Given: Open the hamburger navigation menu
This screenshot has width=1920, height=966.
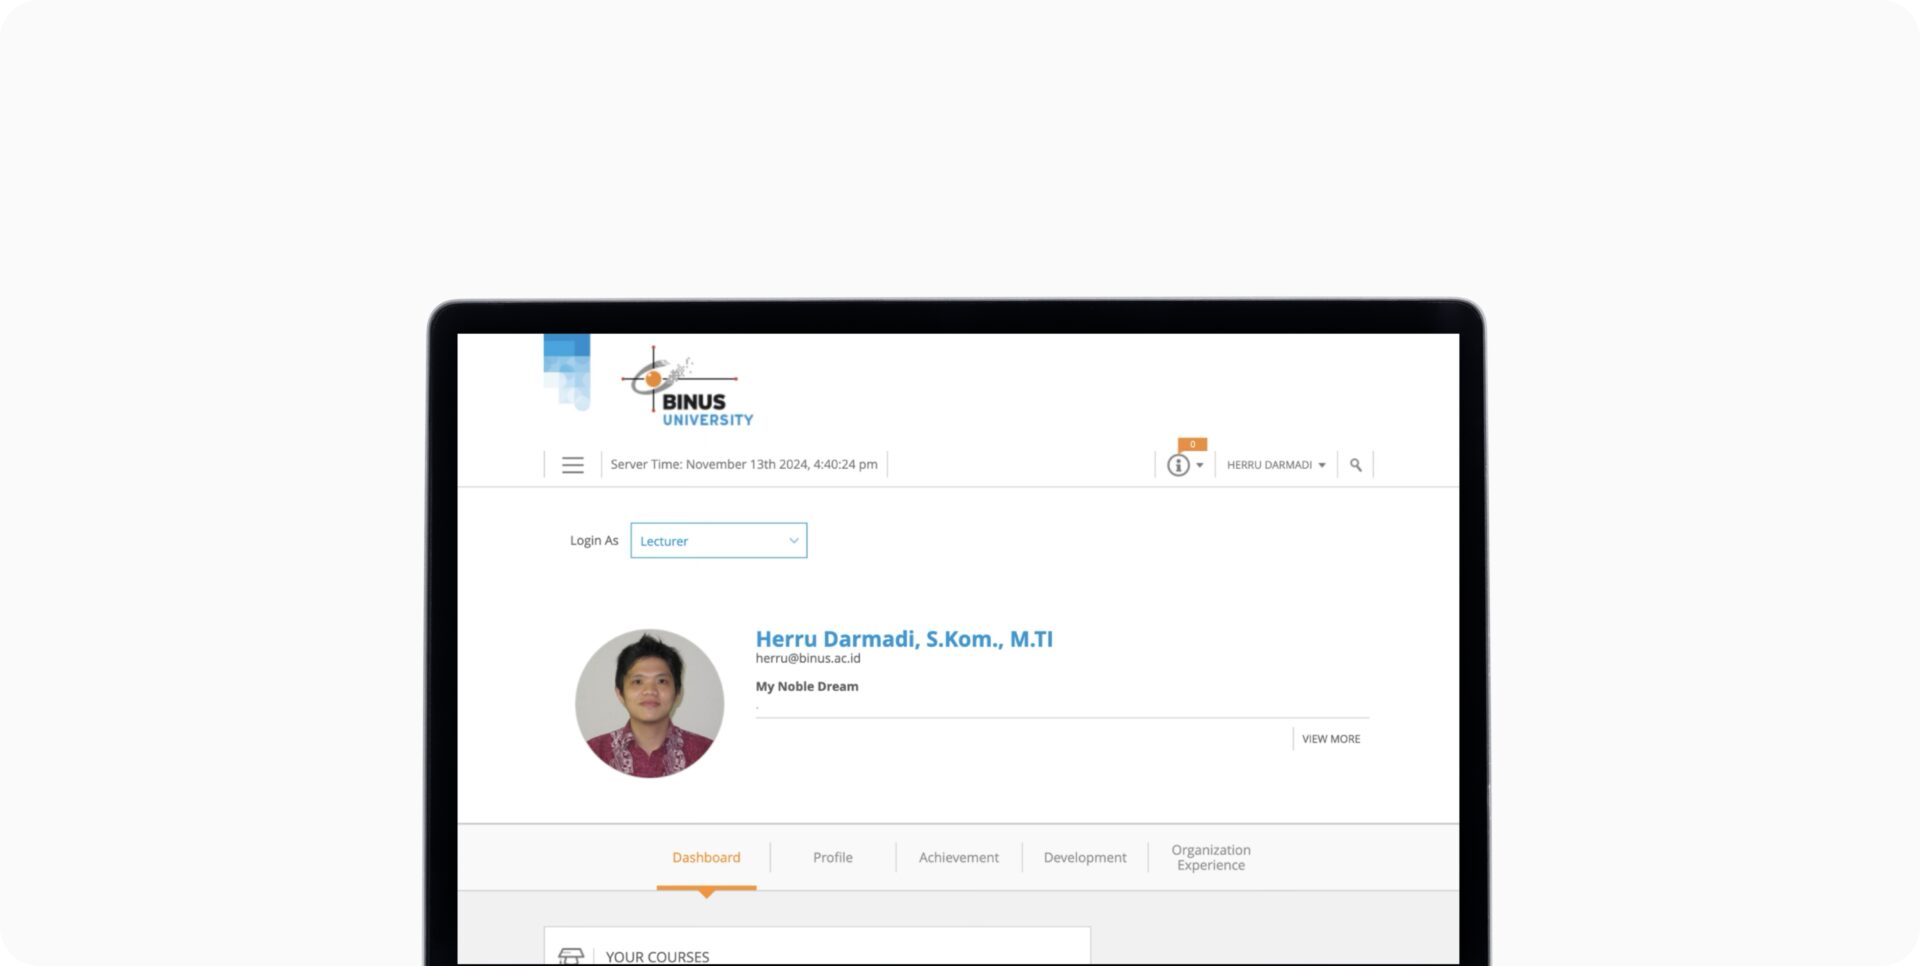Looking at the screenshot, I should [x=572, y=465].
